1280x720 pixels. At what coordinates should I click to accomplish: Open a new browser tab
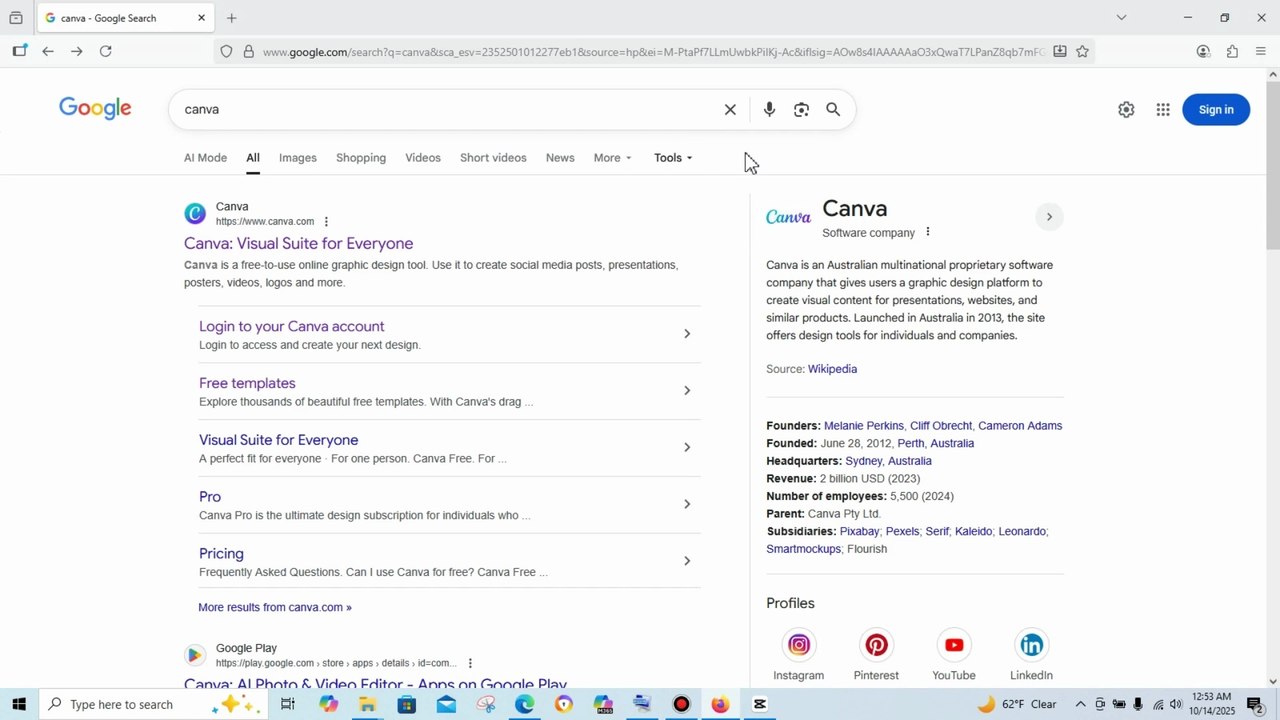click(x=232, y=18)
